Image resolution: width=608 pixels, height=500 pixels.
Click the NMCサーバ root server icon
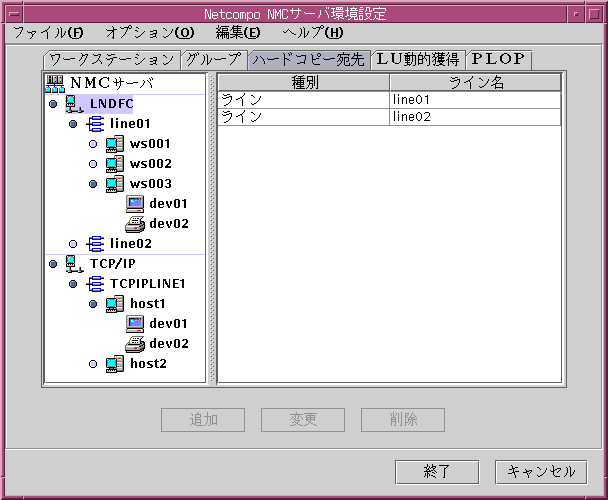click(x=55, y=84)
